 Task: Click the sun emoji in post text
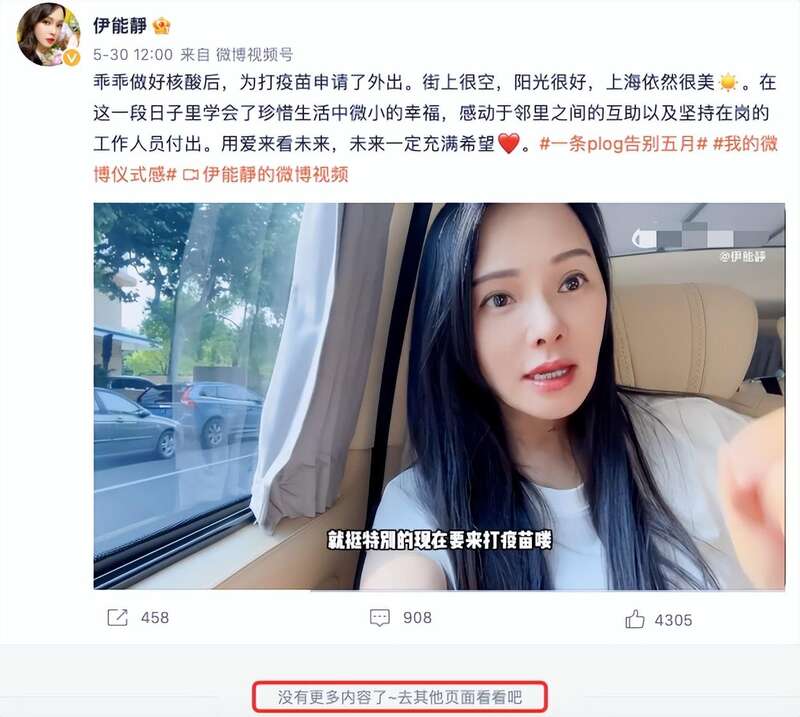pos(728,83)
